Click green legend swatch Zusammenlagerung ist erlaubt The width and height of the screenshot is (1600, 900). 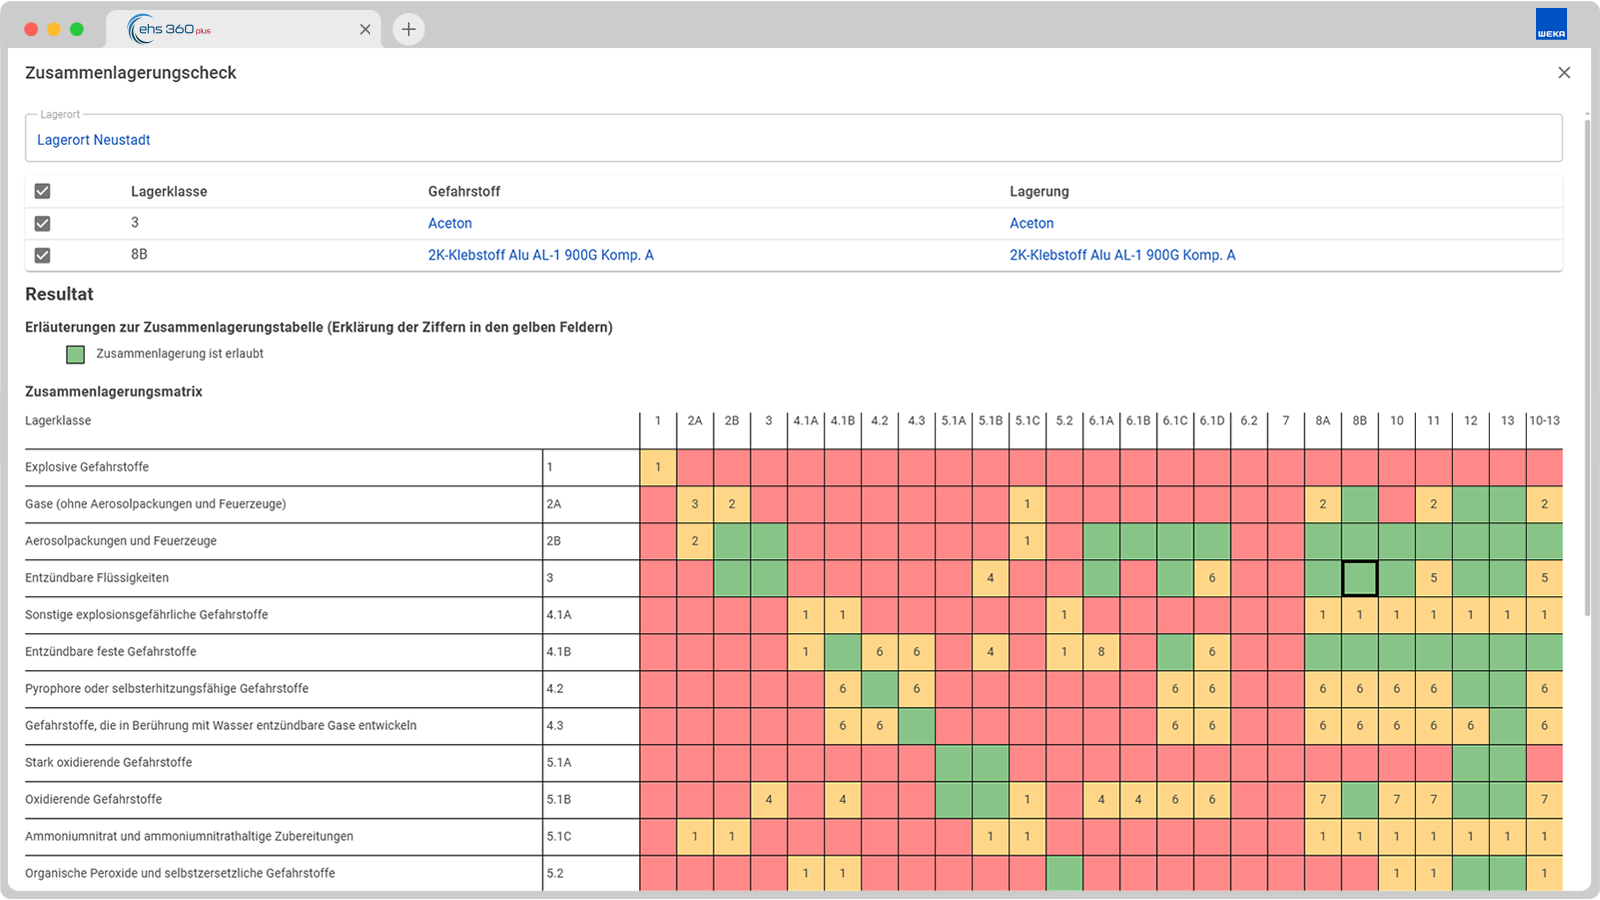click(x=75, y=354)
